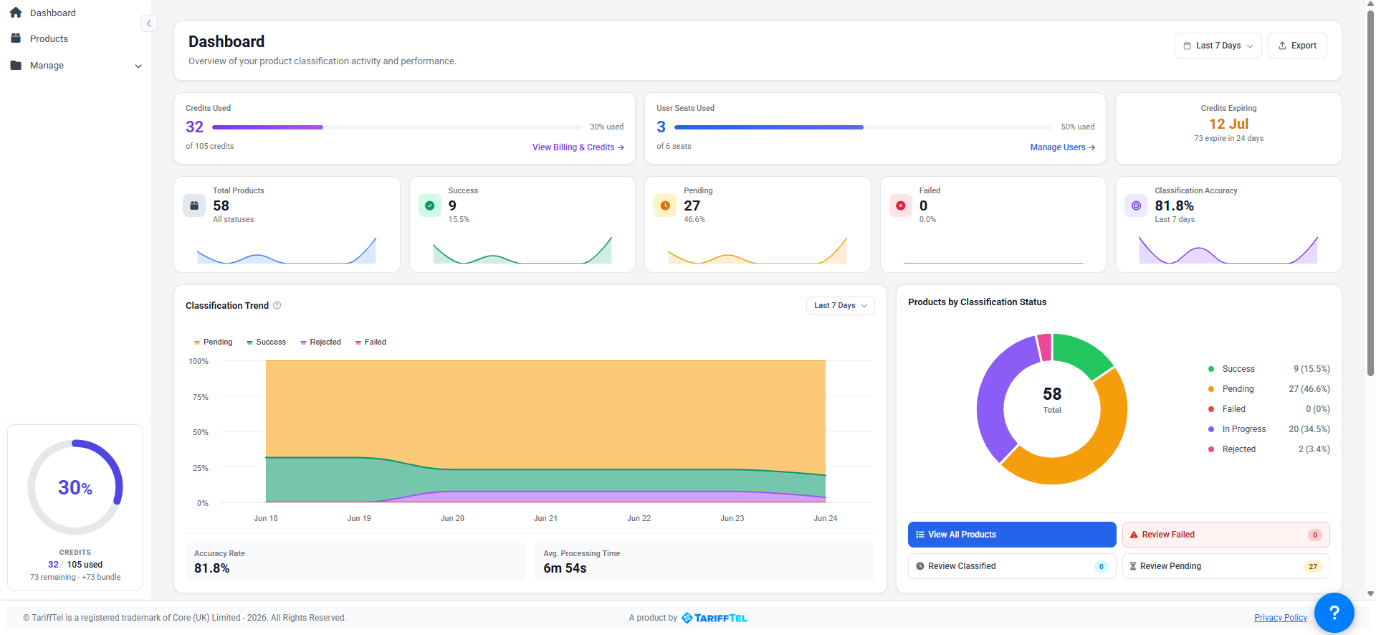The height and width of the screenshot is (635, 1376).
Task: Click the Jun 21 axis label
Action: pyautogui.click(x=546, y=518)
